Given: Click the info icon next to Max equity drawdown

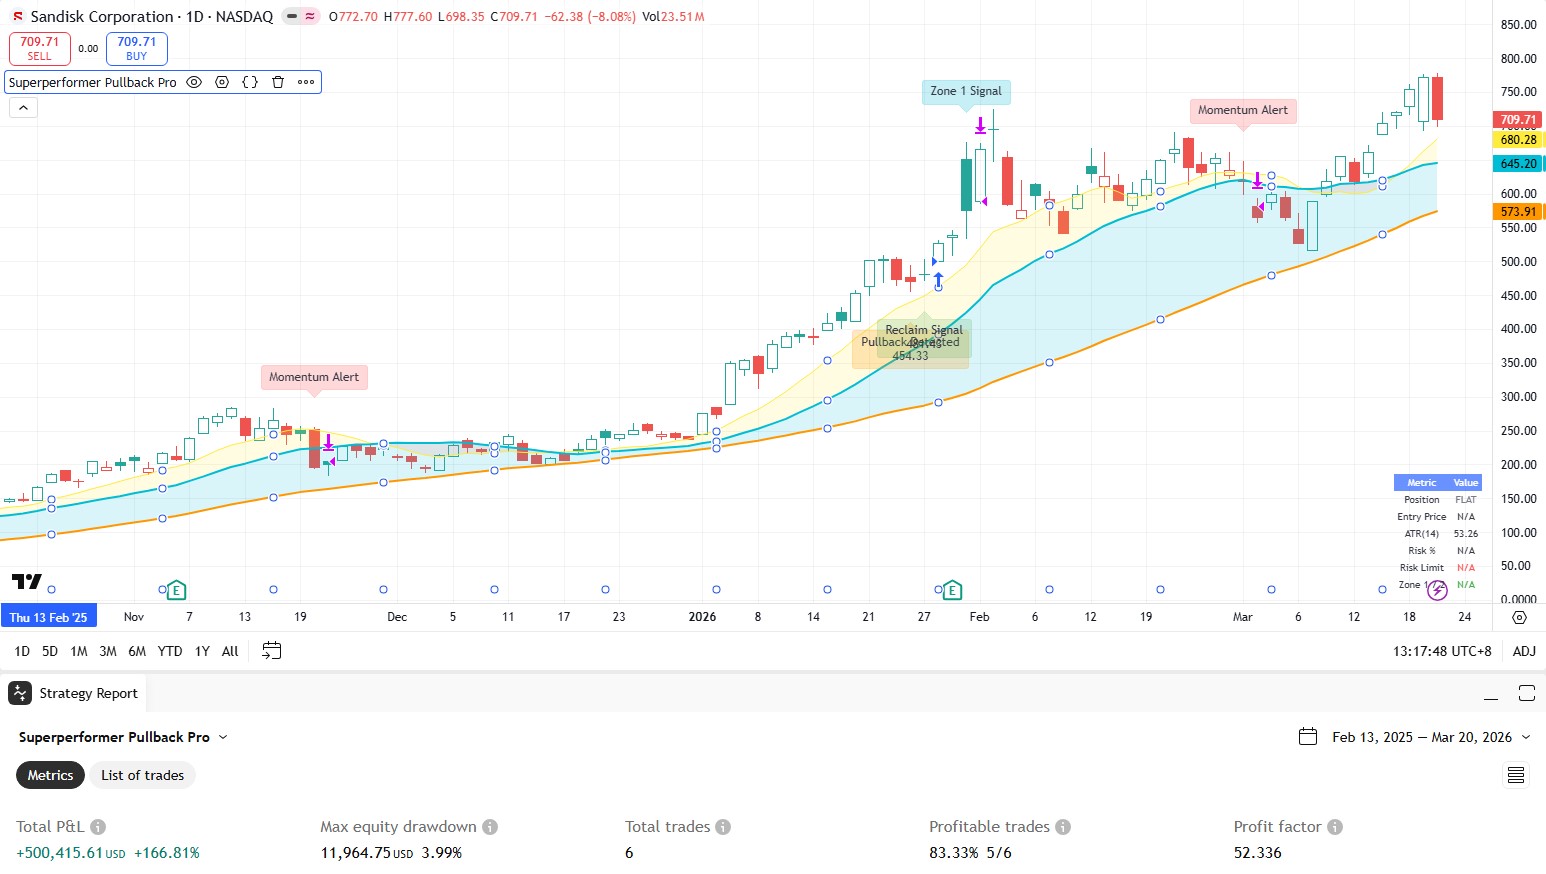Looking at the screenshot, I should (490, 827).
